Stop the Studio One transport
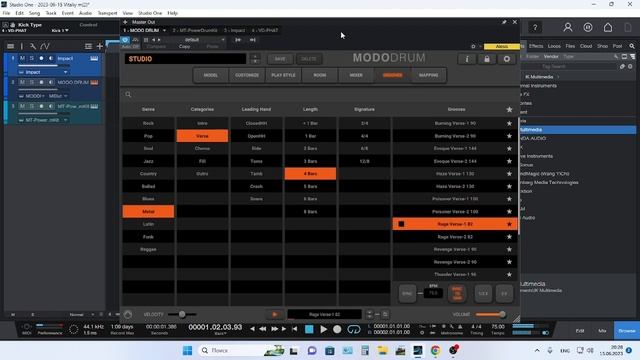 pos(309,329)
